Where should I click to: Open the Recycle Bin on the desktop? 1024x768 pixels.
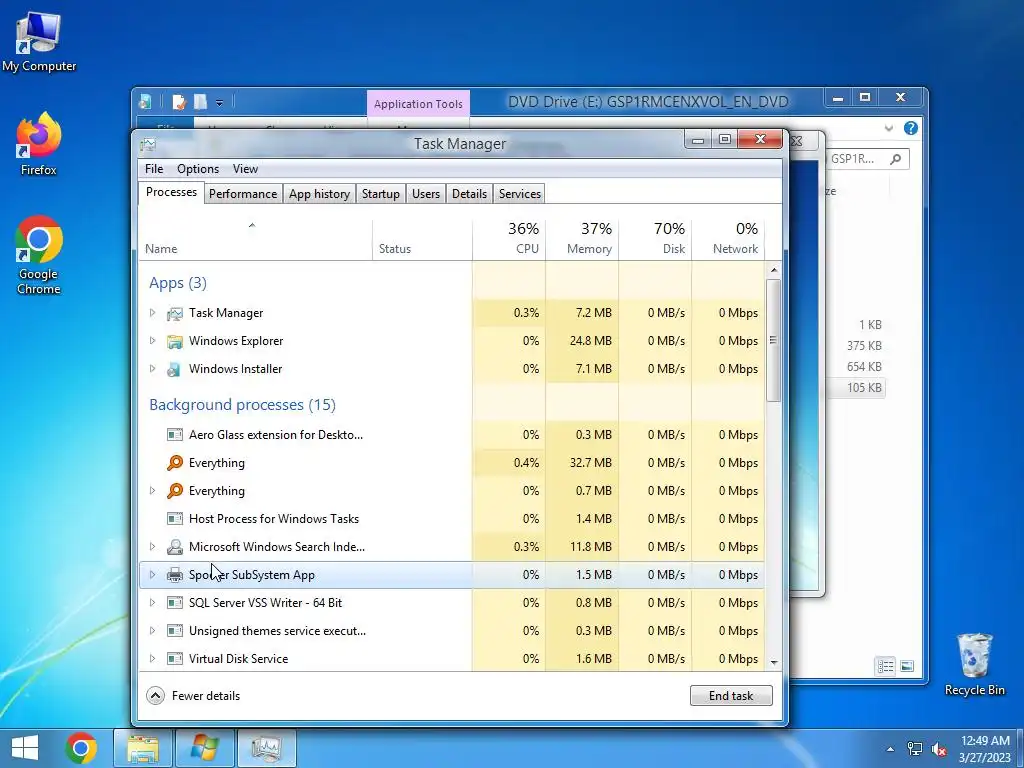(x=974, y=664)
